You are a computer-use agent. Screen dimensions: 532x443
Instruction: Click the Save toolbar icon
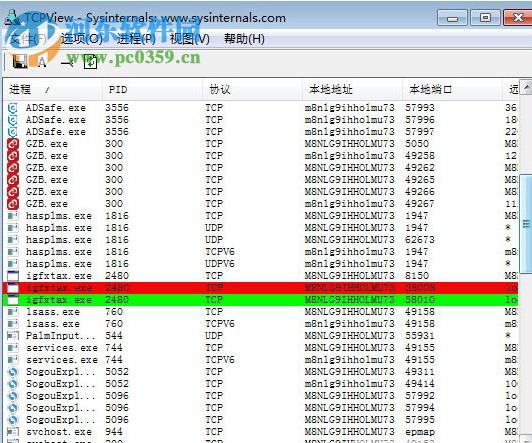pos(20,61)
